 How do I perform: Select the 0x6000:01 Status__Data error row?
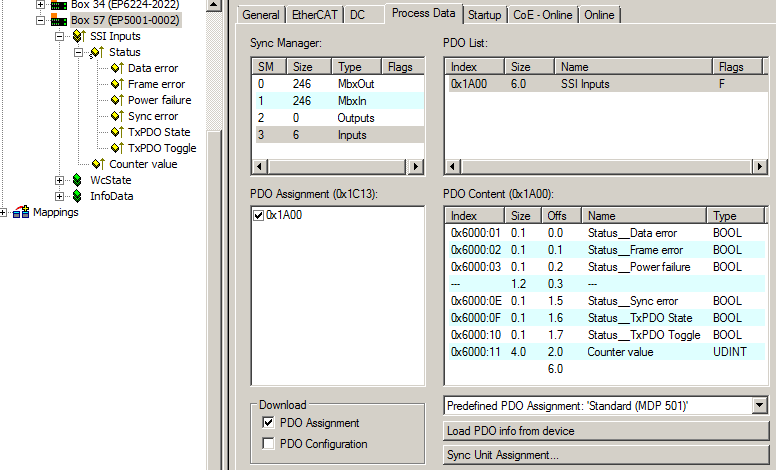point(607,233)
